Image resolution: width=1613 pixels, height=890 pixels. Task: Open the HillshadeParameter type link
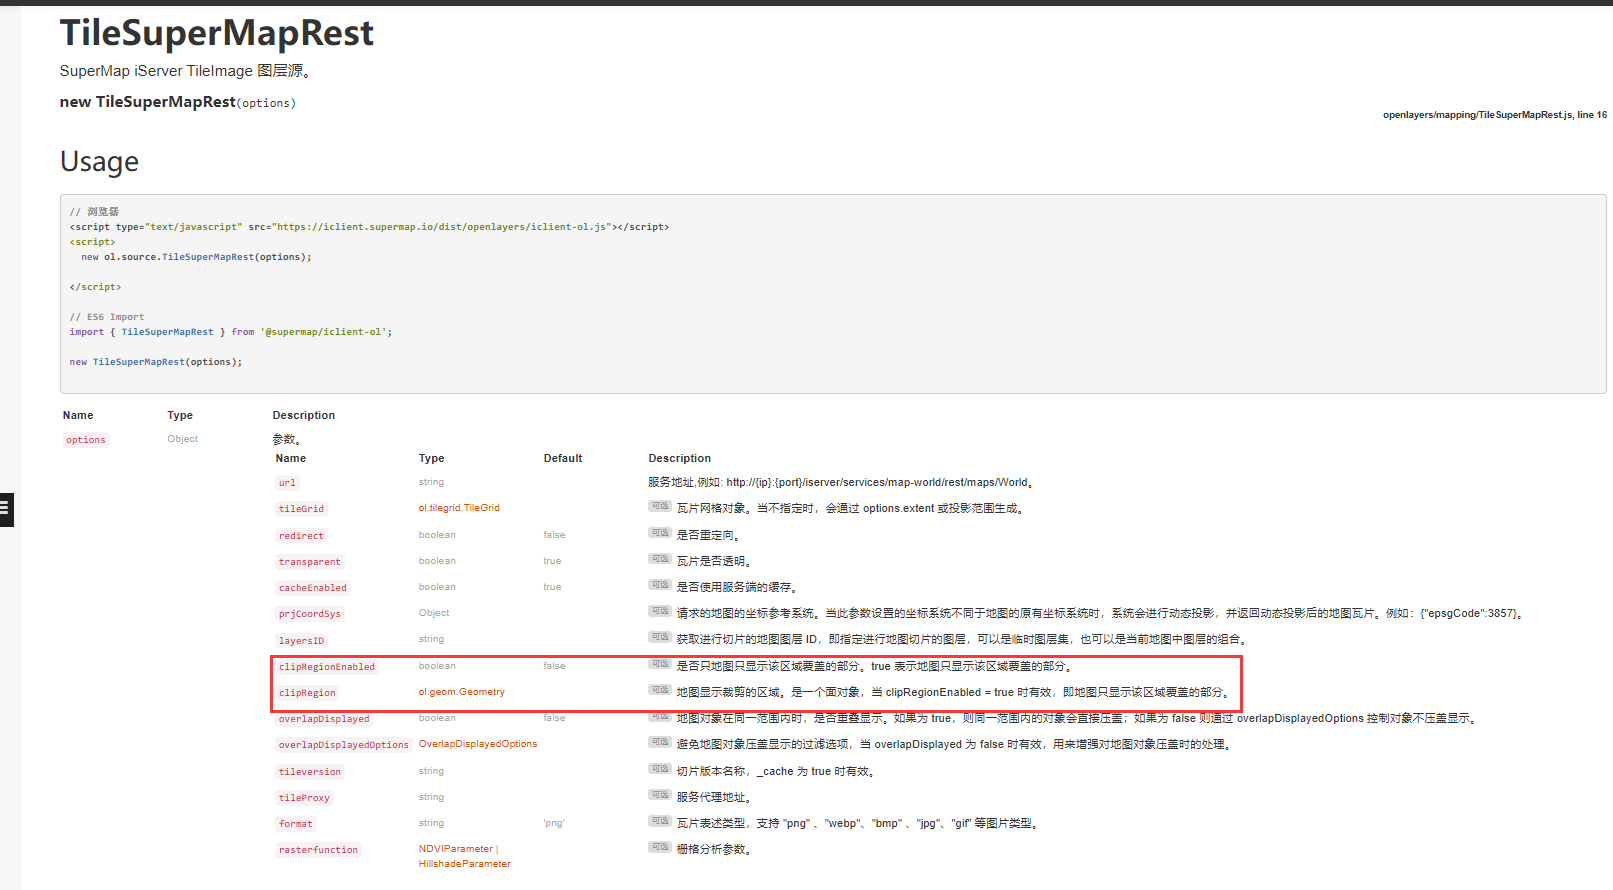[464, 864]
